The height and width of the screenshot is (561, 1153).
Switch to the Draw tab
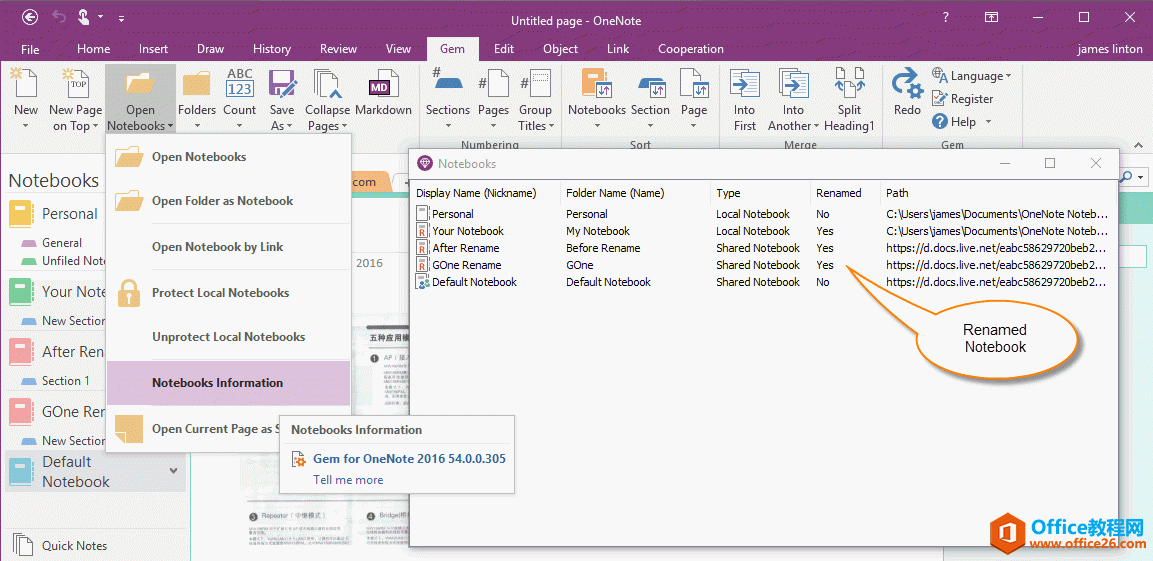(x=210, y=49)
